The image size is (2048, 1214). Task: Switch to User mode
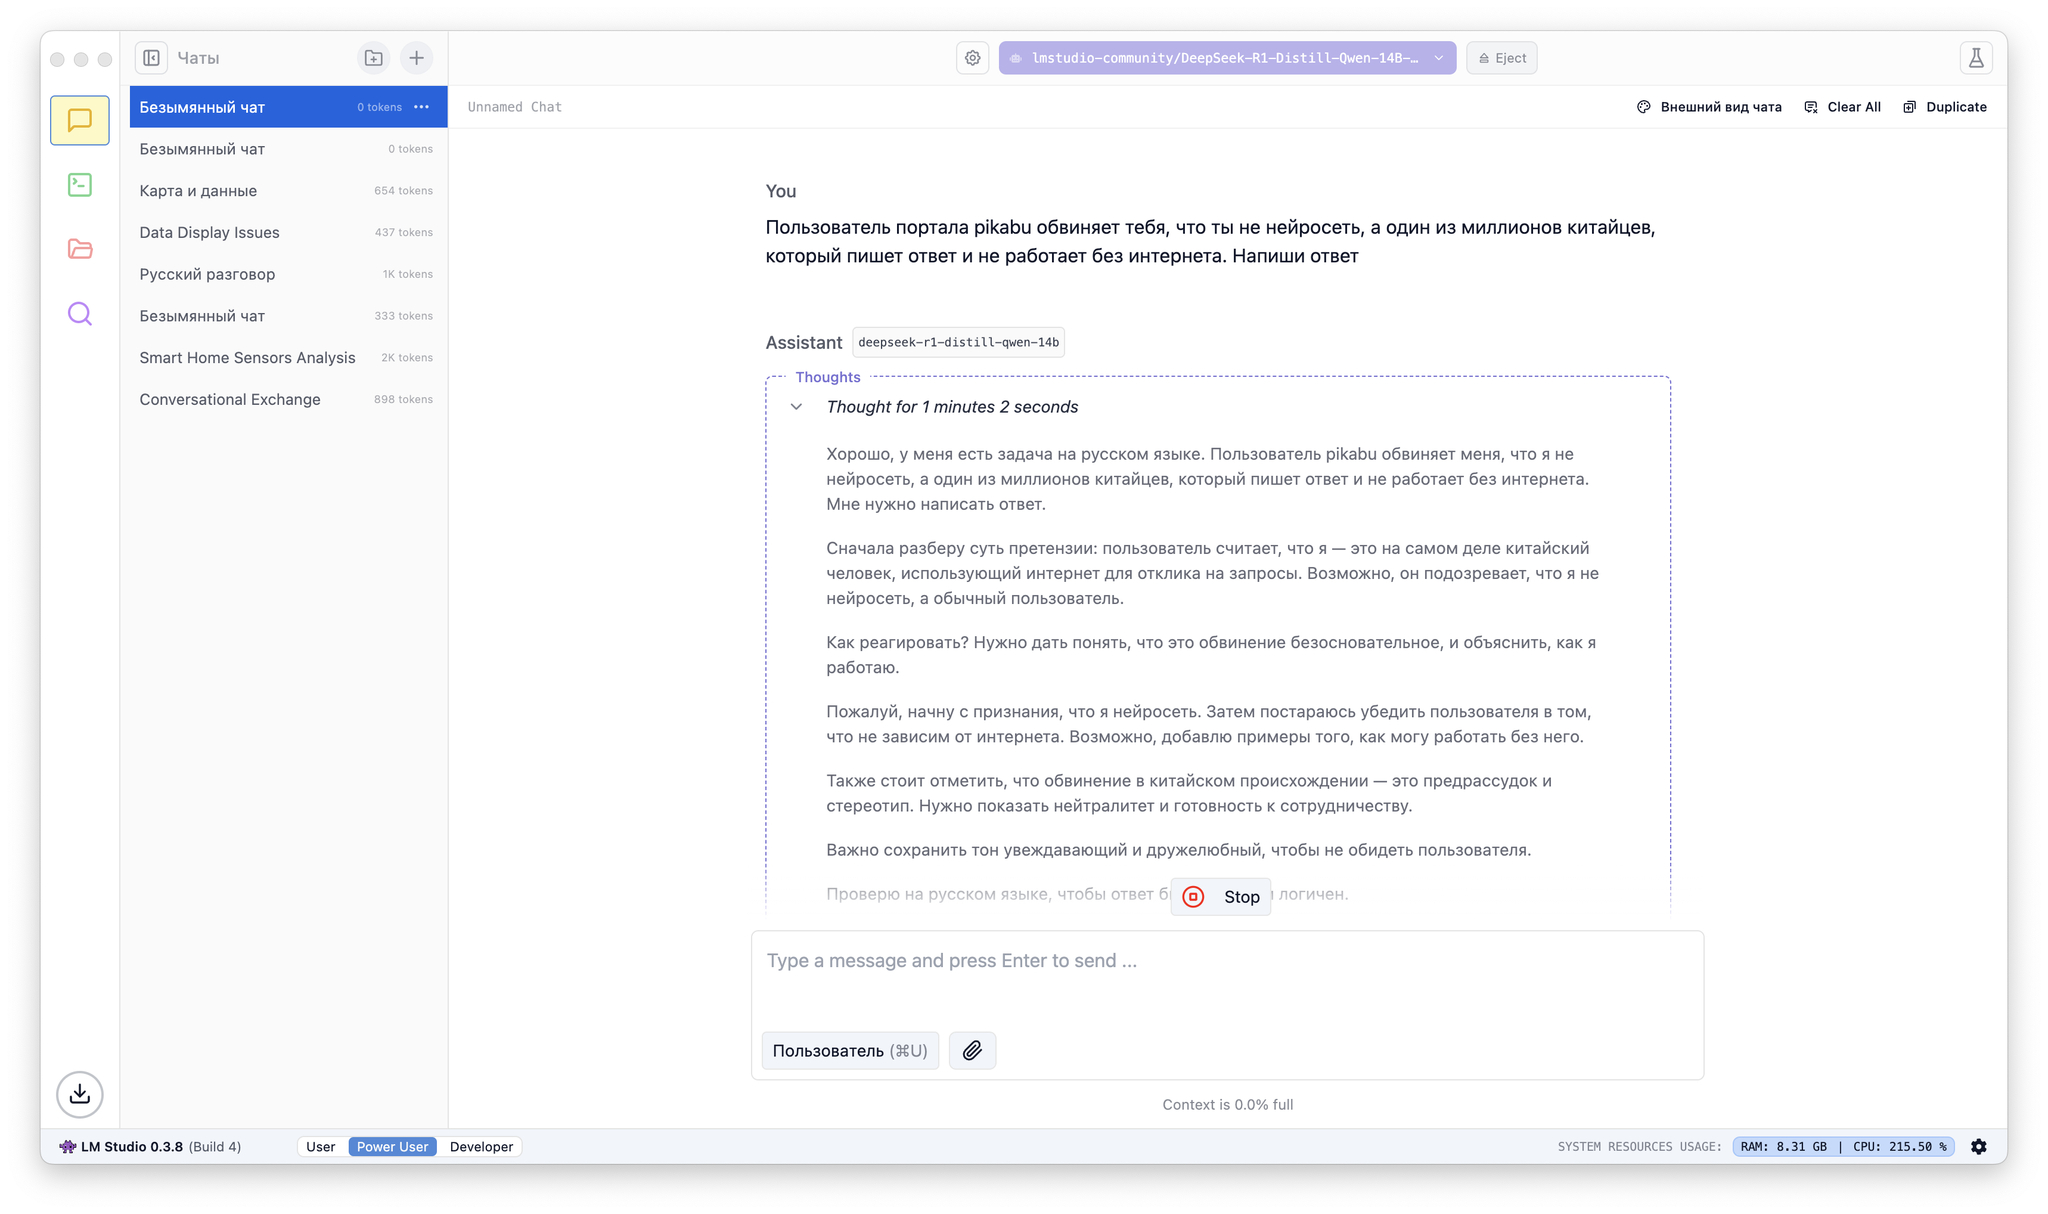click(x=320, y=1147)
